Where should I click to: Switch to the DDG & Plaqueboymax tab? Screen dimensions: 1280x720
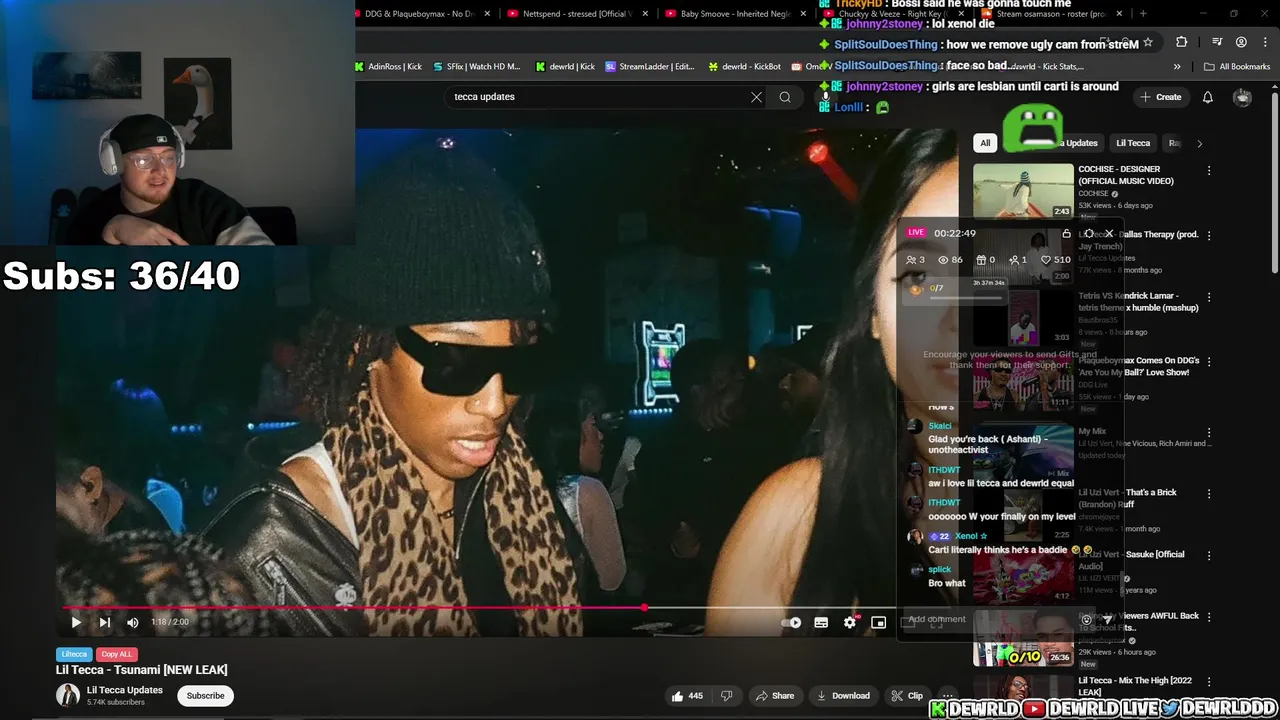coord(419,14)
